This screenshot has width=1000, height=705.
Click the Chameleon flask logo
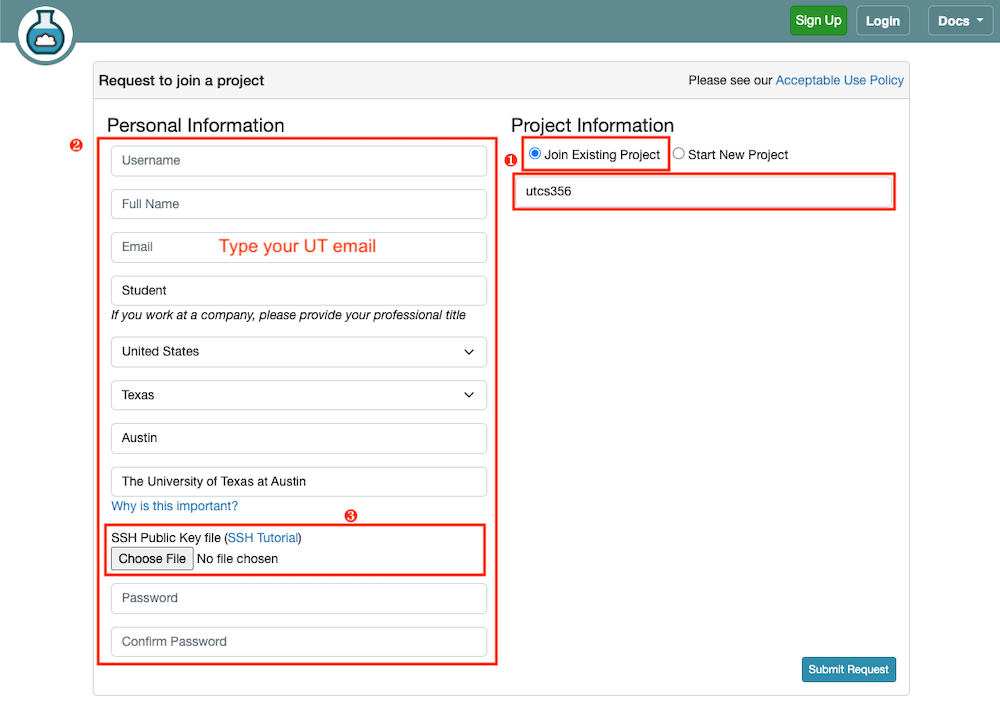pos(45,34)
